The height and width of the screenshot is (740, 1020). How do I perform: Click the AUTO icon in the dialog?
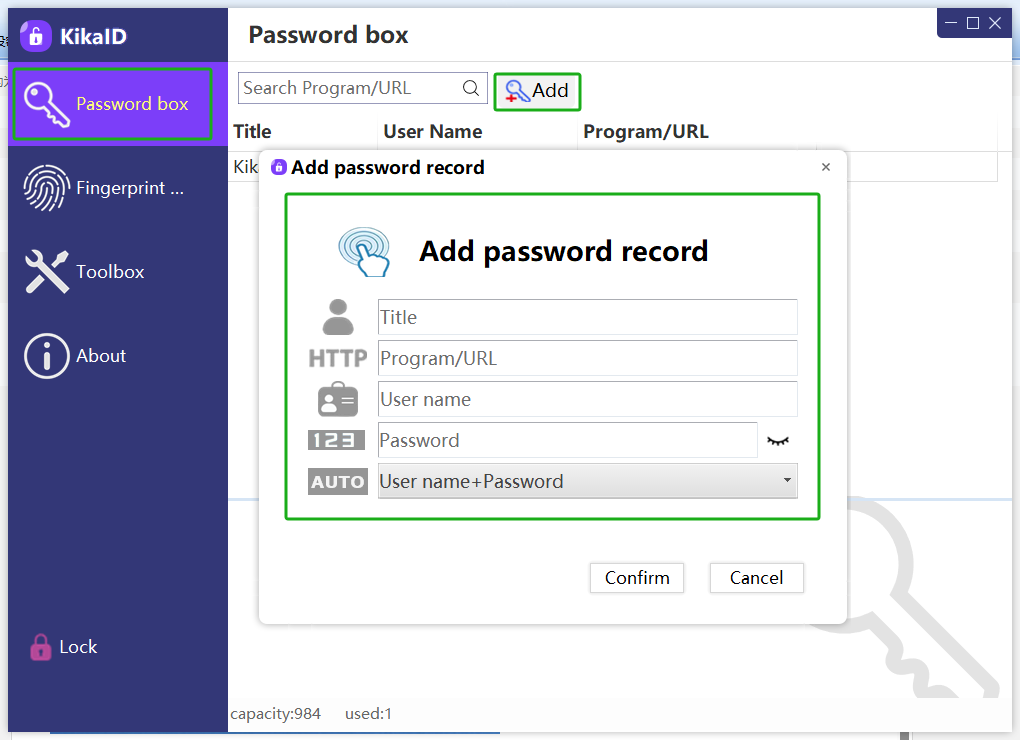pyautogui.click(x=339, y=481)
